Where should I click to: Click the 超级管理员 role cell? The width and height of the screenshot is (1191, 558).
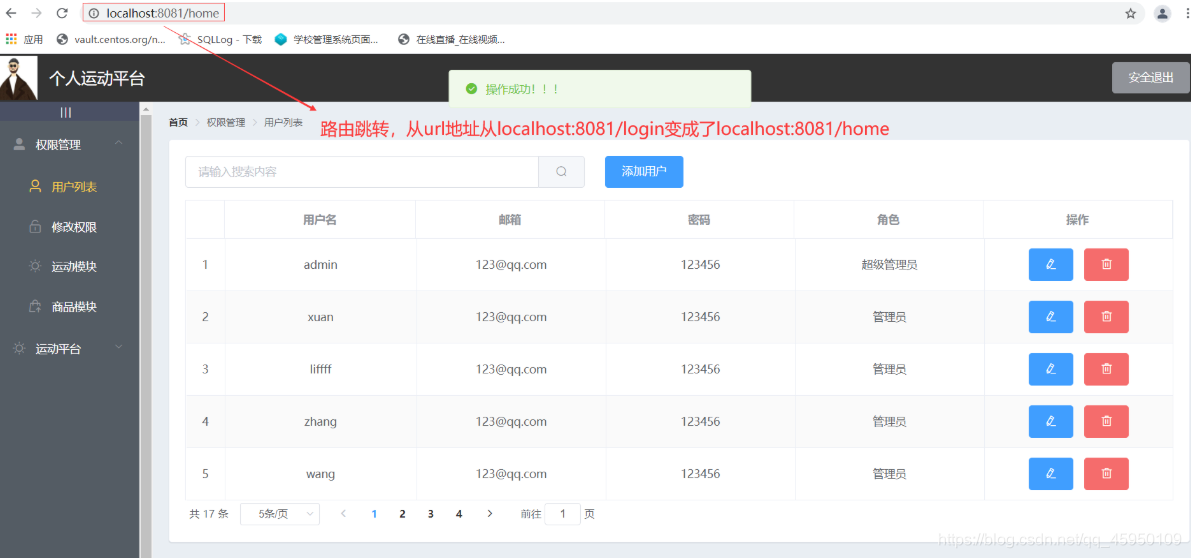pyautogui.click(x=889, y=265)
